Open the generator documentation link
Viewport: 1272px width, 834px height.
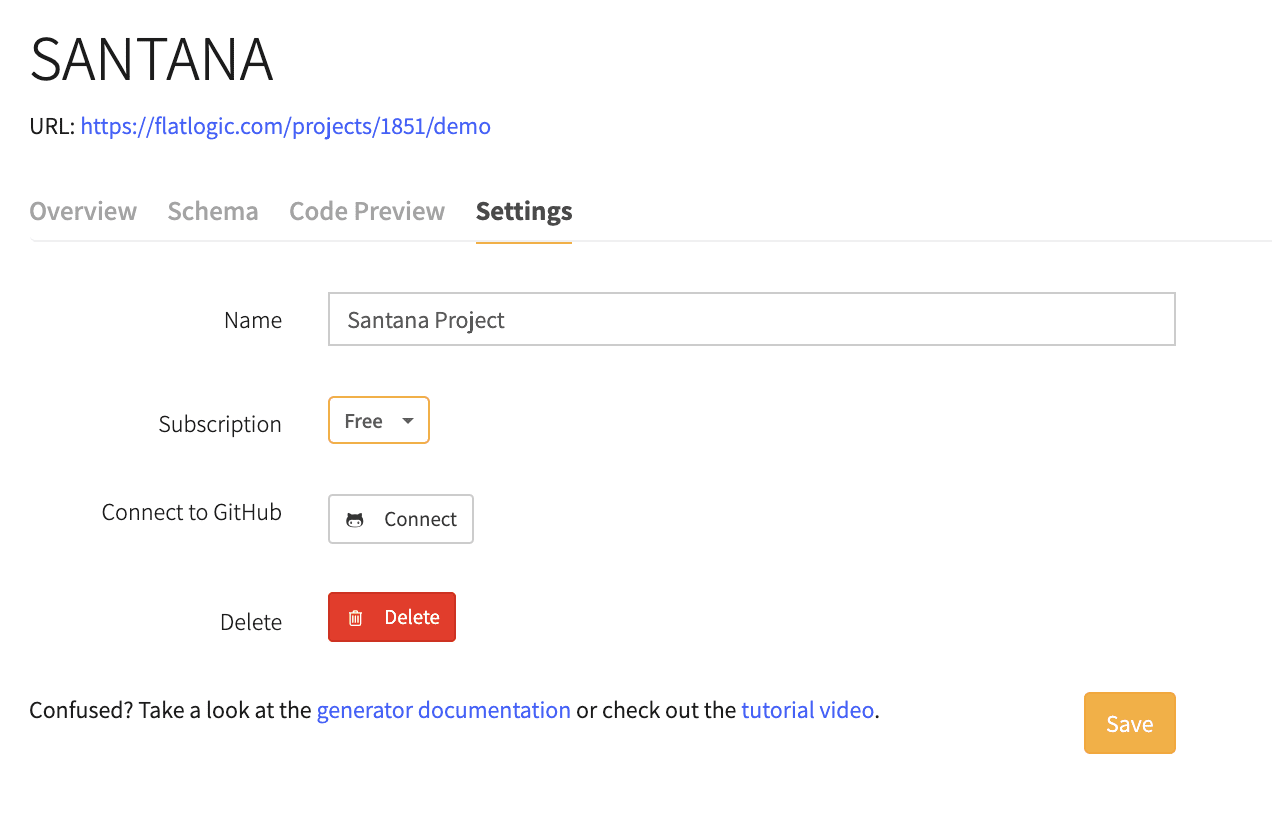point(444,710)
